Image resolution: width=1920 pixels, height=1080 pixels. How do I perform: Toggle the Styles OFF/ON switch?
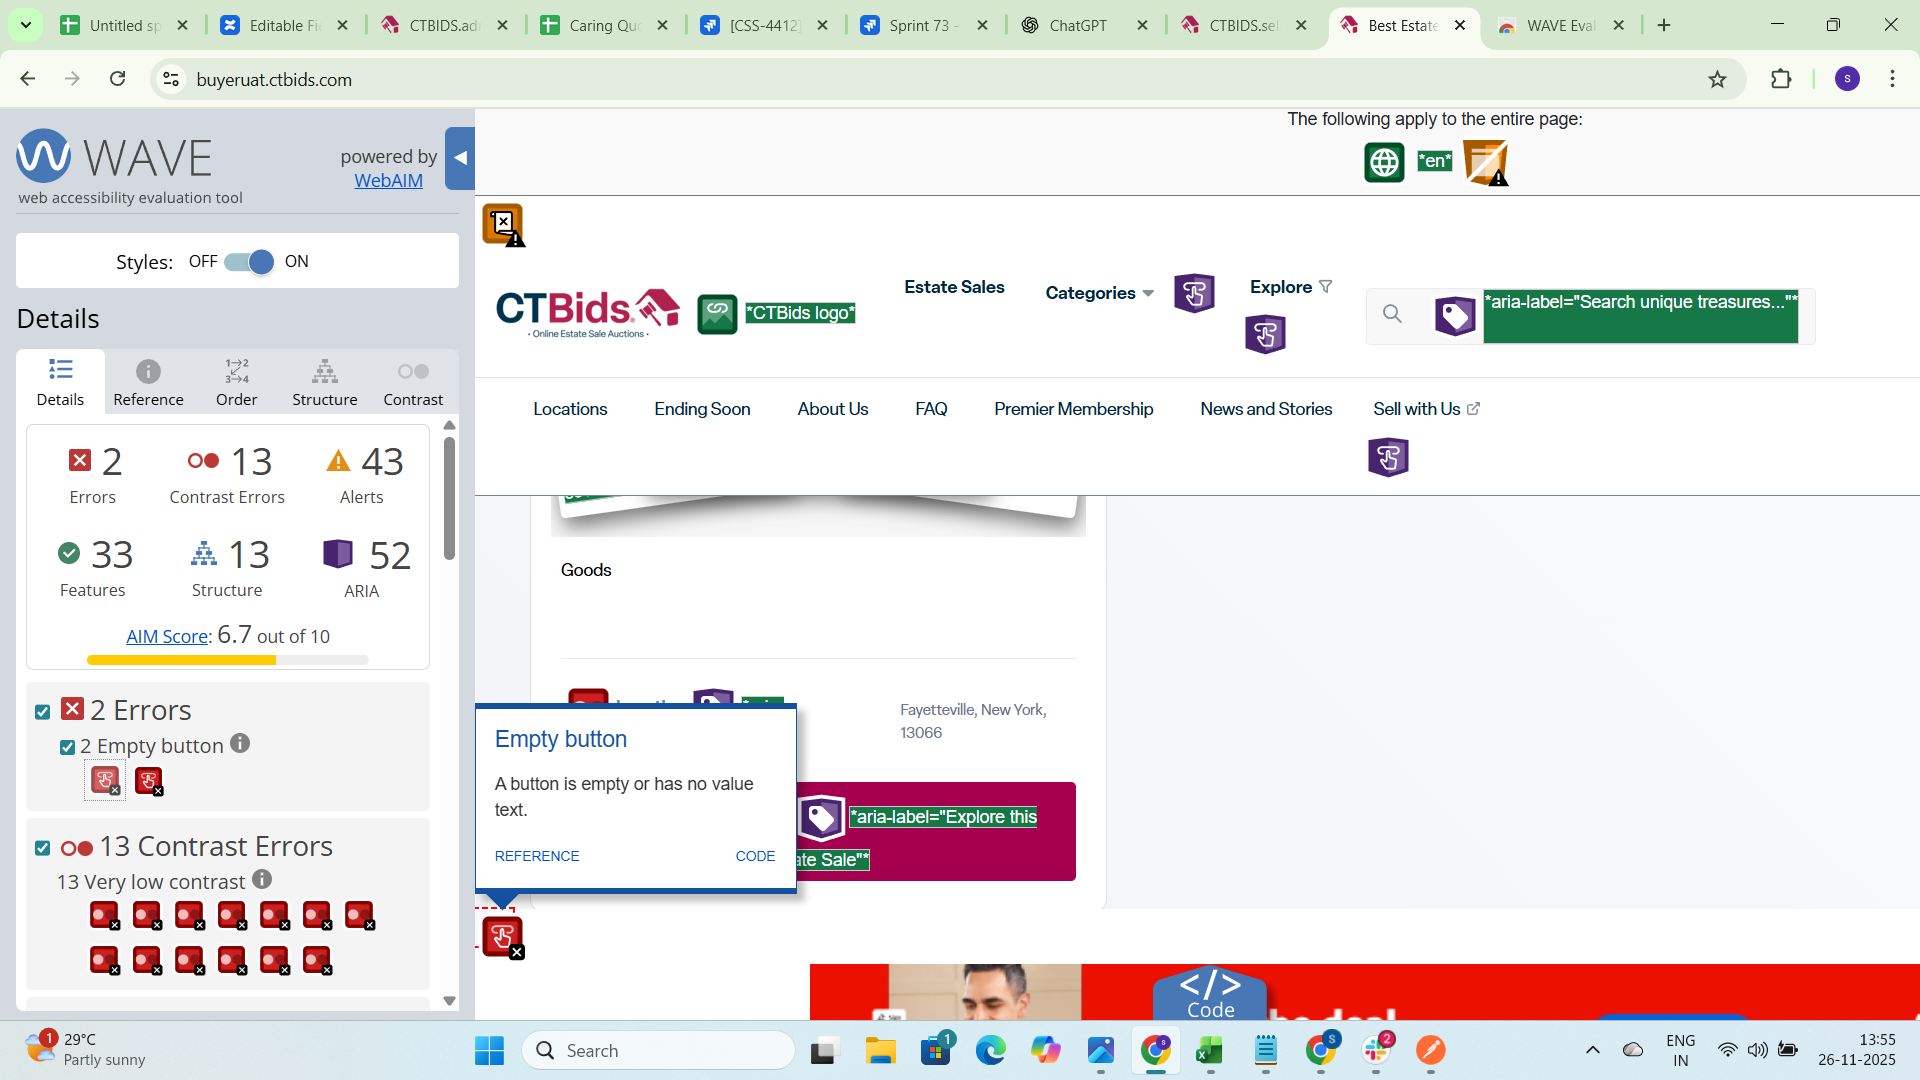click(250, 262)
